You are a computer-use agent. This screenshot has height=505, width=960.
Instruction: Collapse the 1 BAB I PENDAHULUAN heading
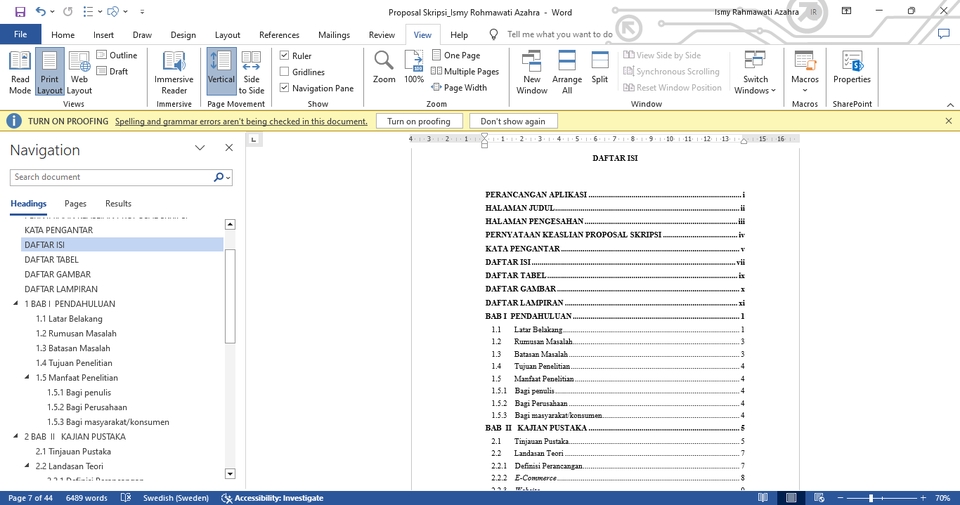click(x=16, y=304)
